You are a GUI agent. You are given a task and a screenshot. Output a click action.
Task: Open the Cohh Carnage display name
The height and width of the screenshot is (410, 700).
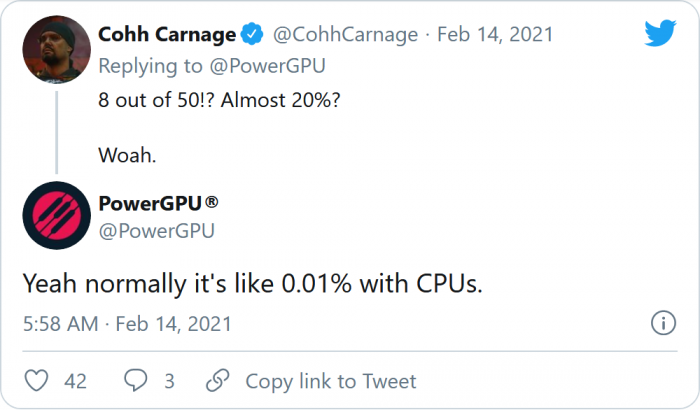pyautogui.click(x=167, y=36)
